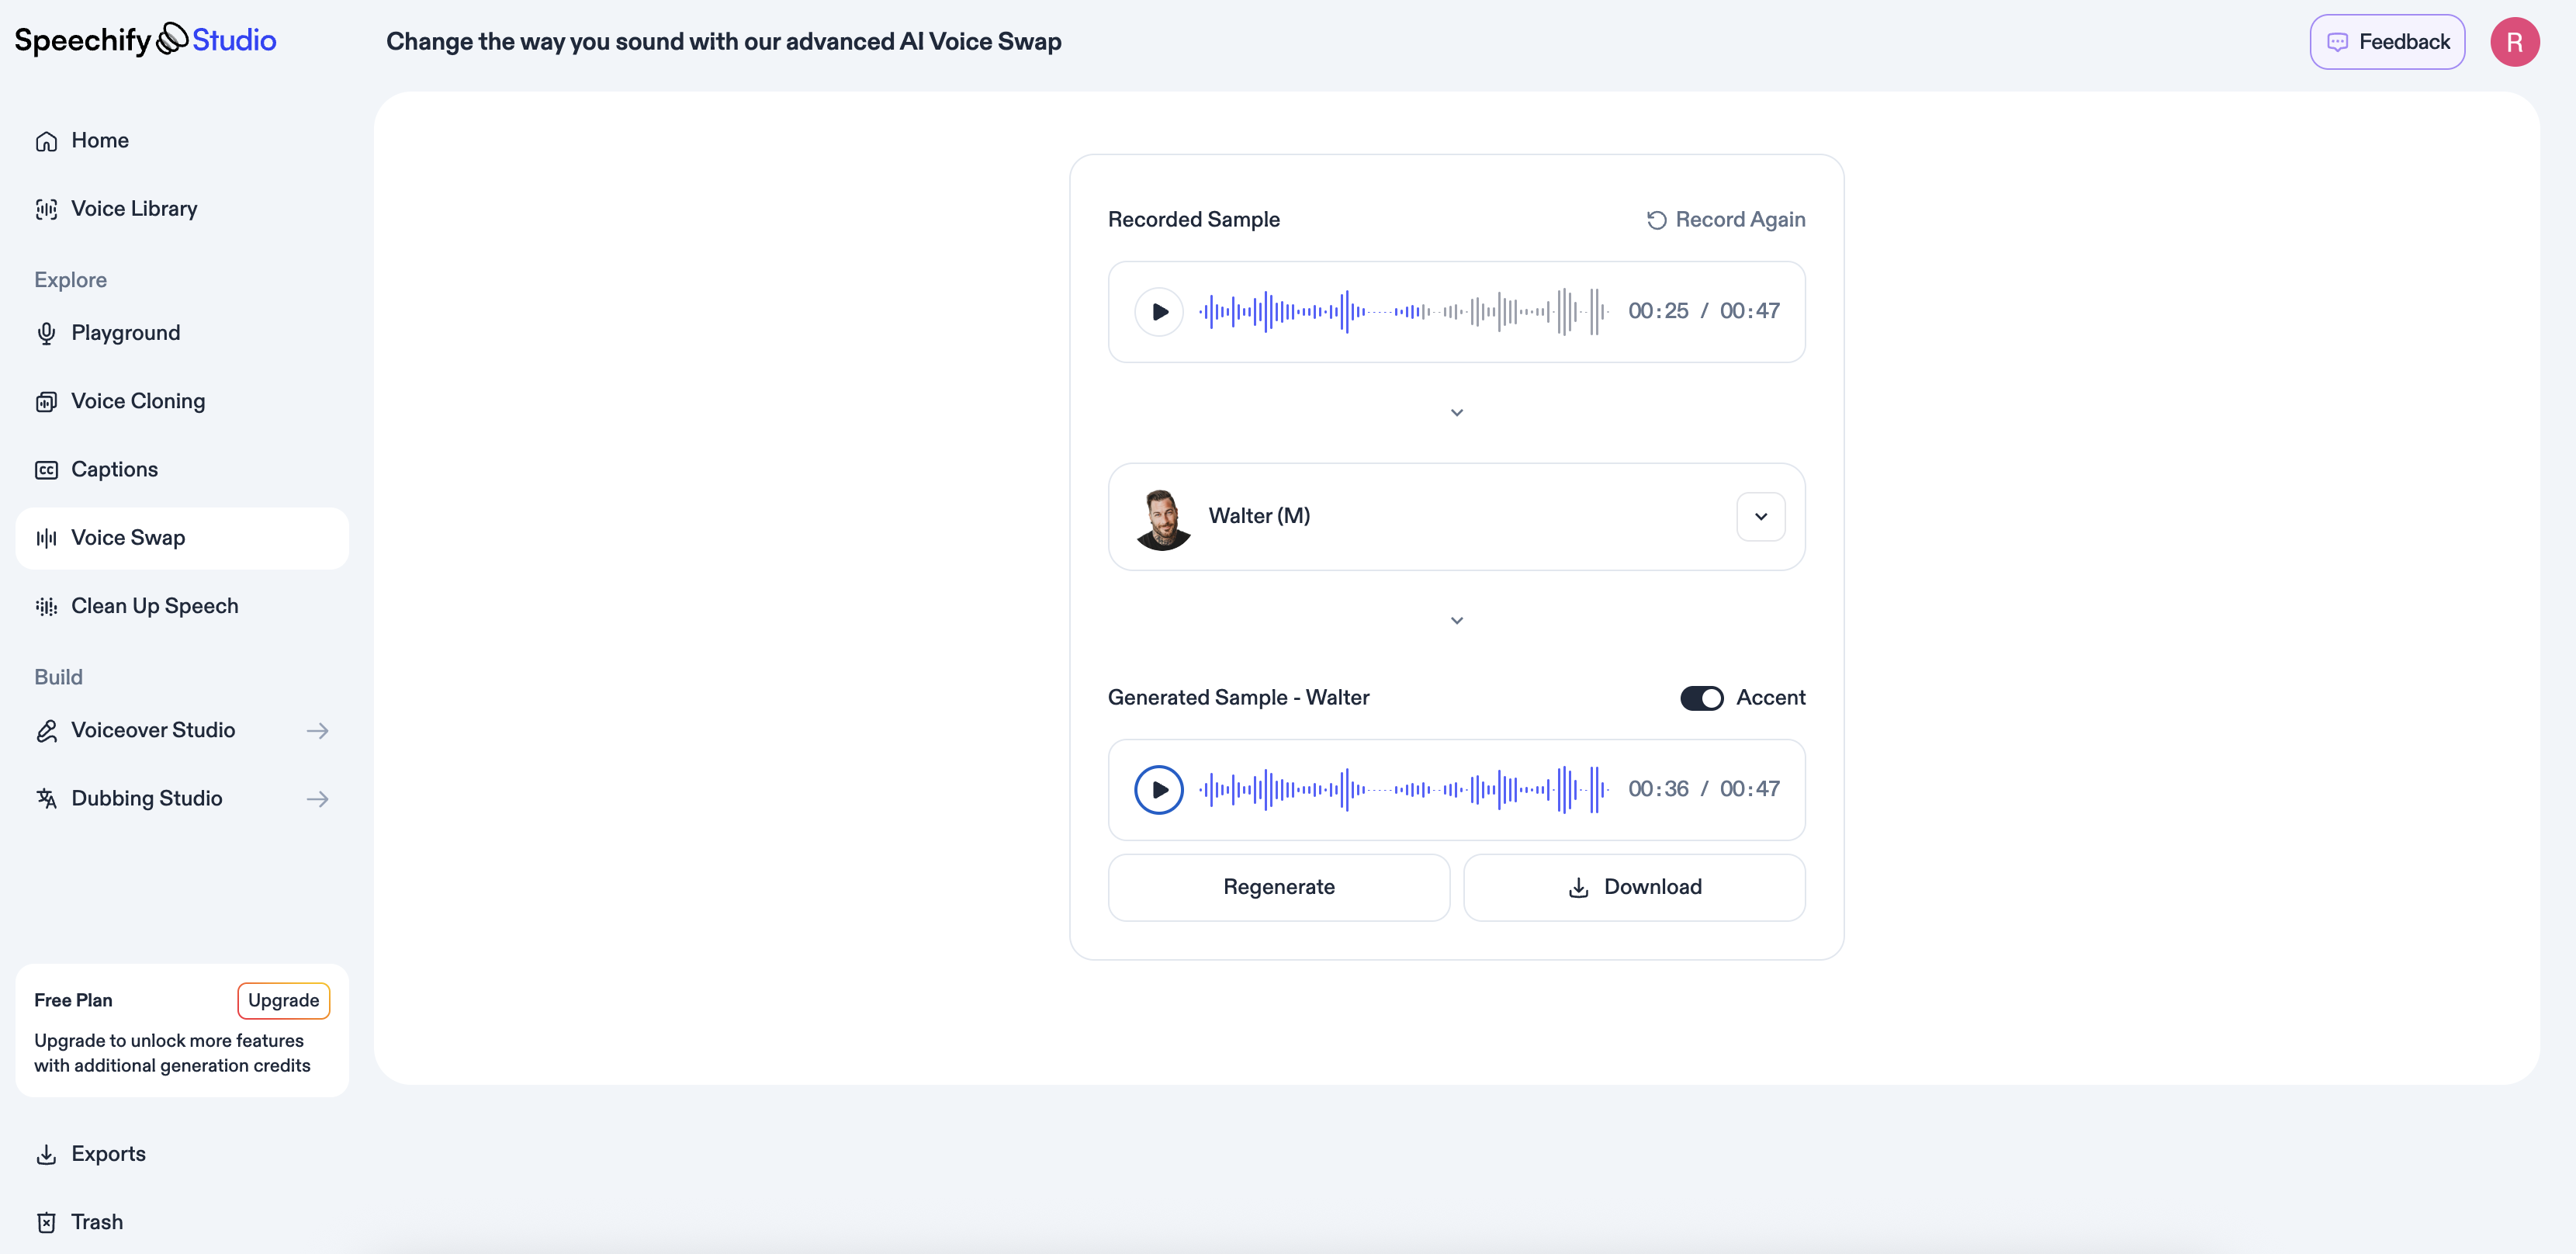Play the Recorded Sample audio
The width and height of the screenshot is (2576, 1254).
1159,311
